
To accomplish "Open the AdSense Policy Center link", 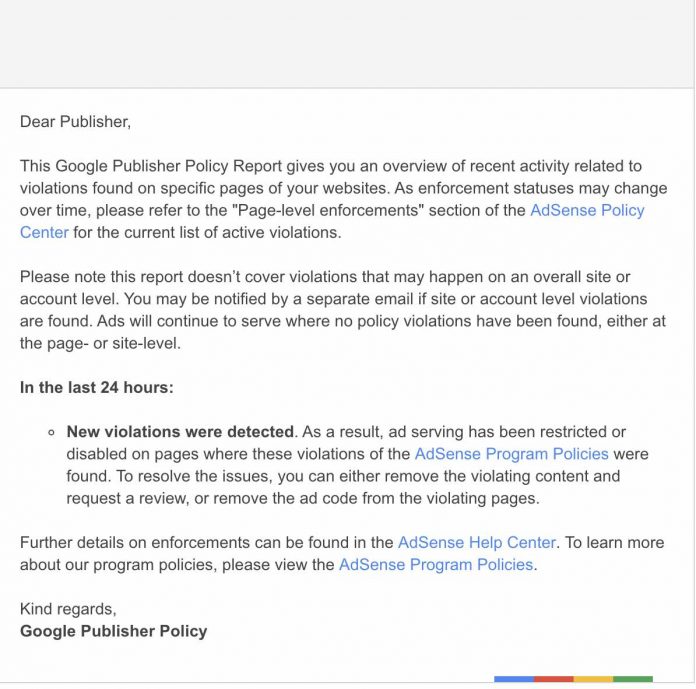I will coord(587,210).
